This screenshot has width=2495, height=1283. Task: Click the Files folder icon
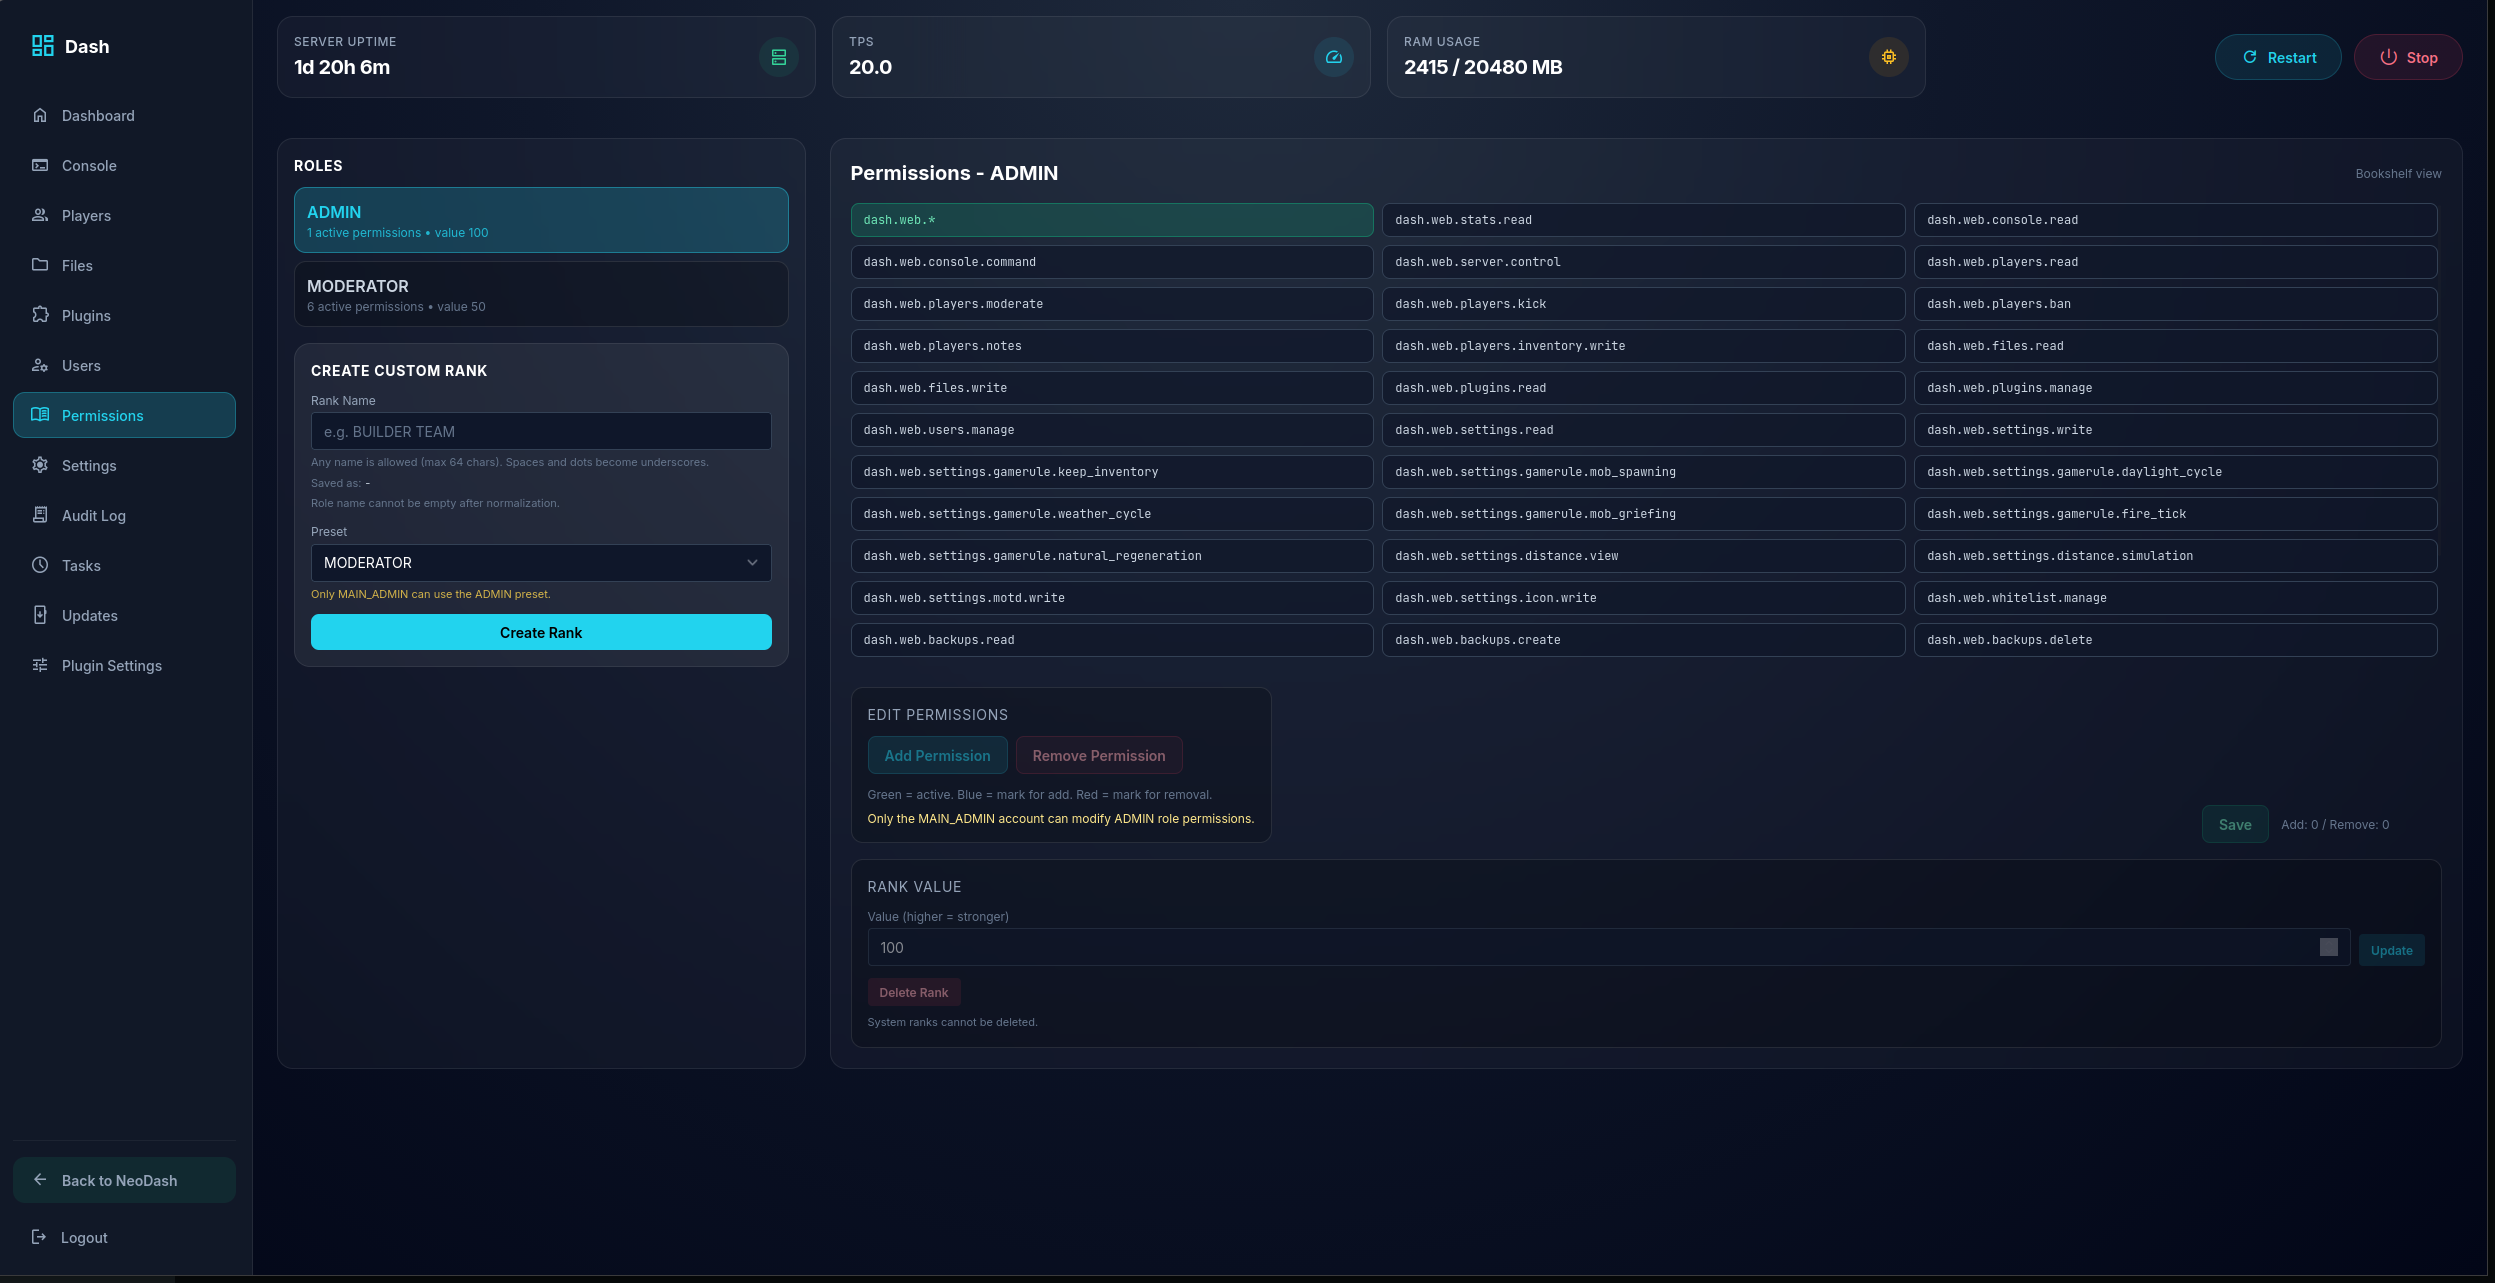[40, 265]
